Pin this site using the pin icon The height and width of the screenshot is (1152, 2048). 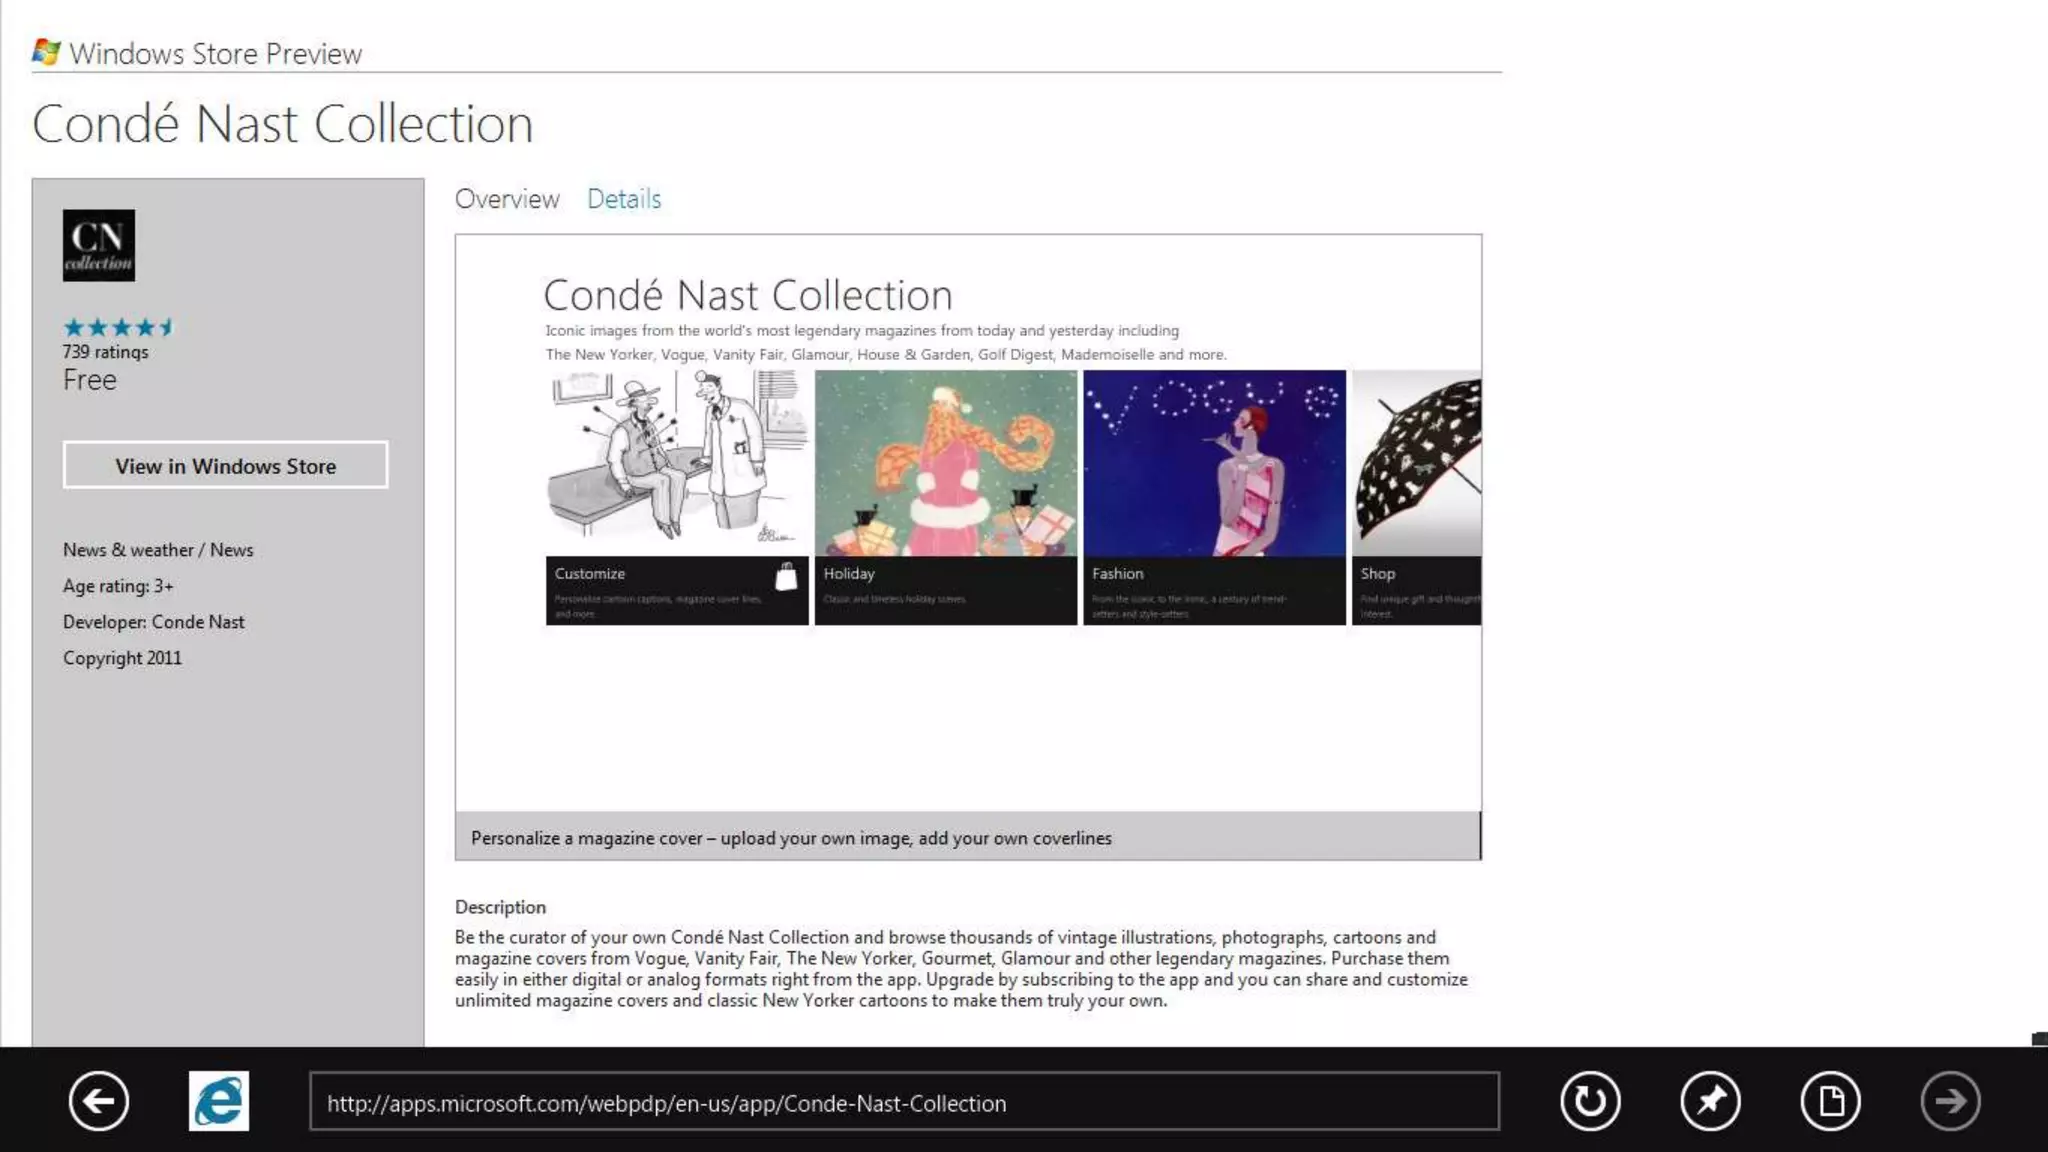coord(1710,1101)
